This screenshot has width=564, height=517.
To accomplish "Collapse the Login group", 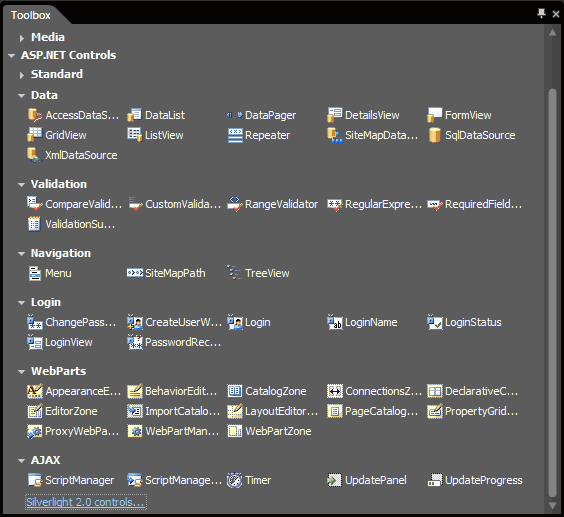I will pos(22,303).
